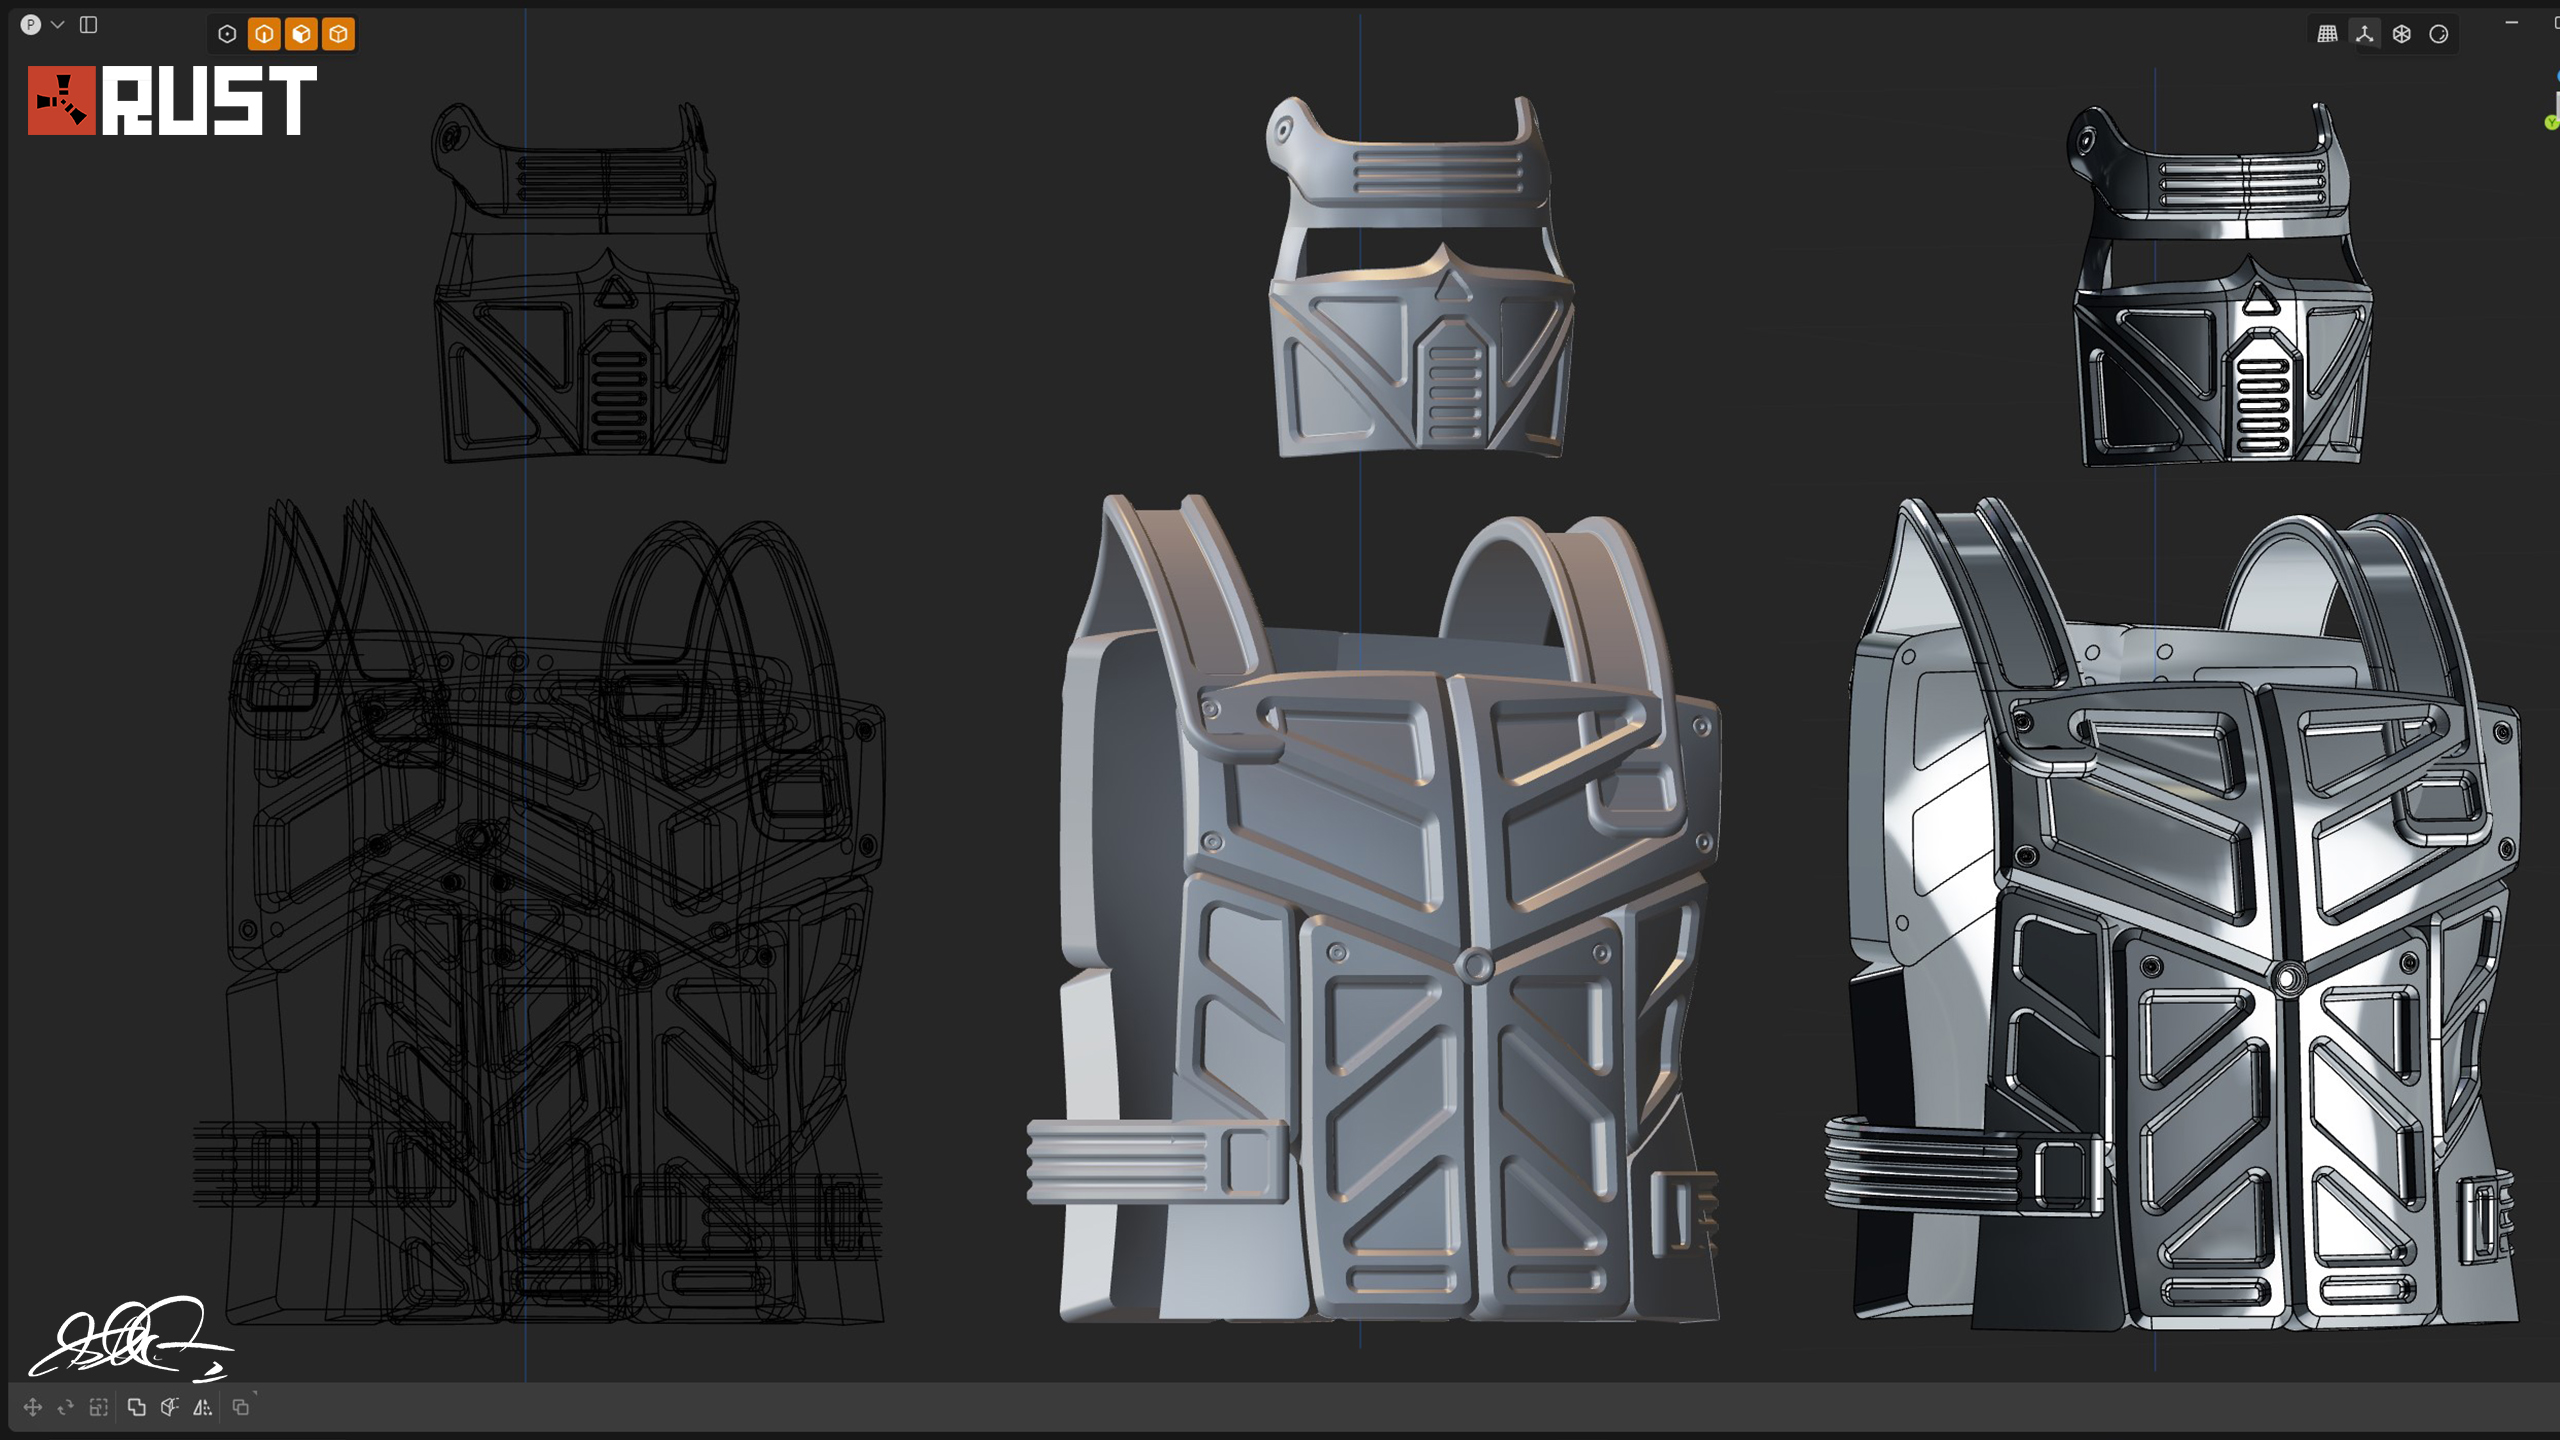The height and width of the screenshot is (1440, 2560).
Task: Select the wireframe chest armor model
Action: pyautogui.click(x=538, y=912)
